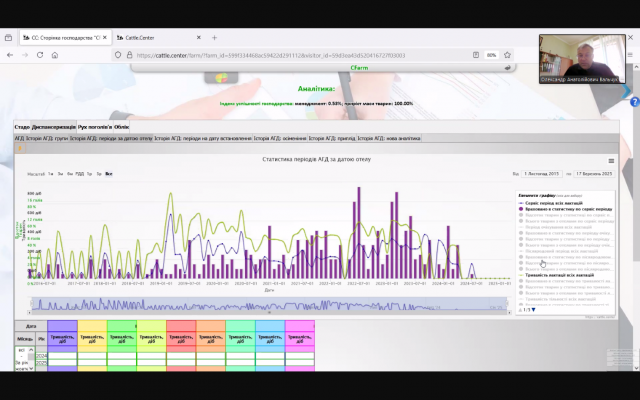
Task: Go back in browser history
Action: coord(10,55)
